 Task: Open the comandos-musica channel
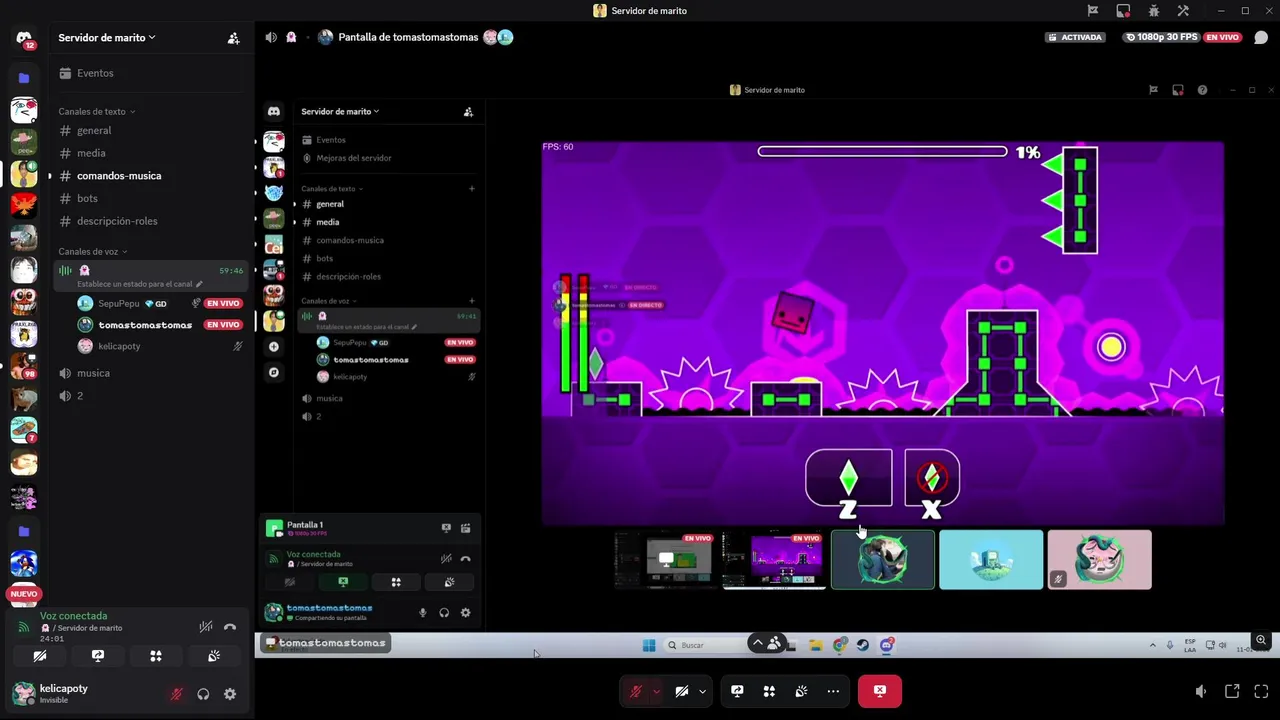click(150, 176)
